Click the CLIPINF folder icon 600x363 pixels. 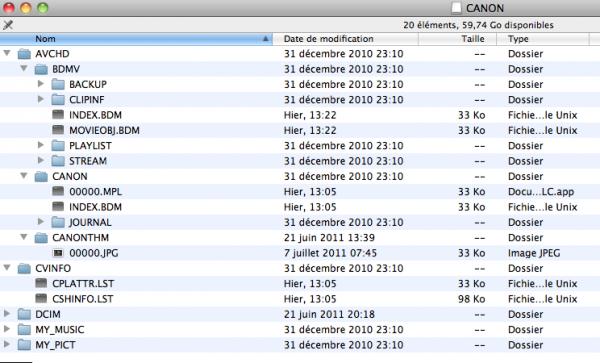(58, 99)
